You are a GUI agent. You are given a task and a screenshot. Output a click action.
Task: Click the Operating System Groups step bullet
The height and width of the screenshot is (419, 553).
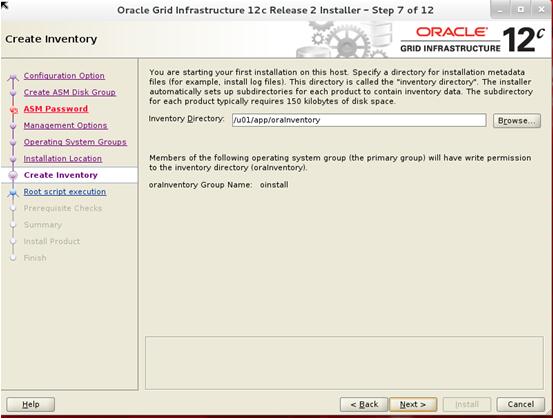click(x=13, y=142)
